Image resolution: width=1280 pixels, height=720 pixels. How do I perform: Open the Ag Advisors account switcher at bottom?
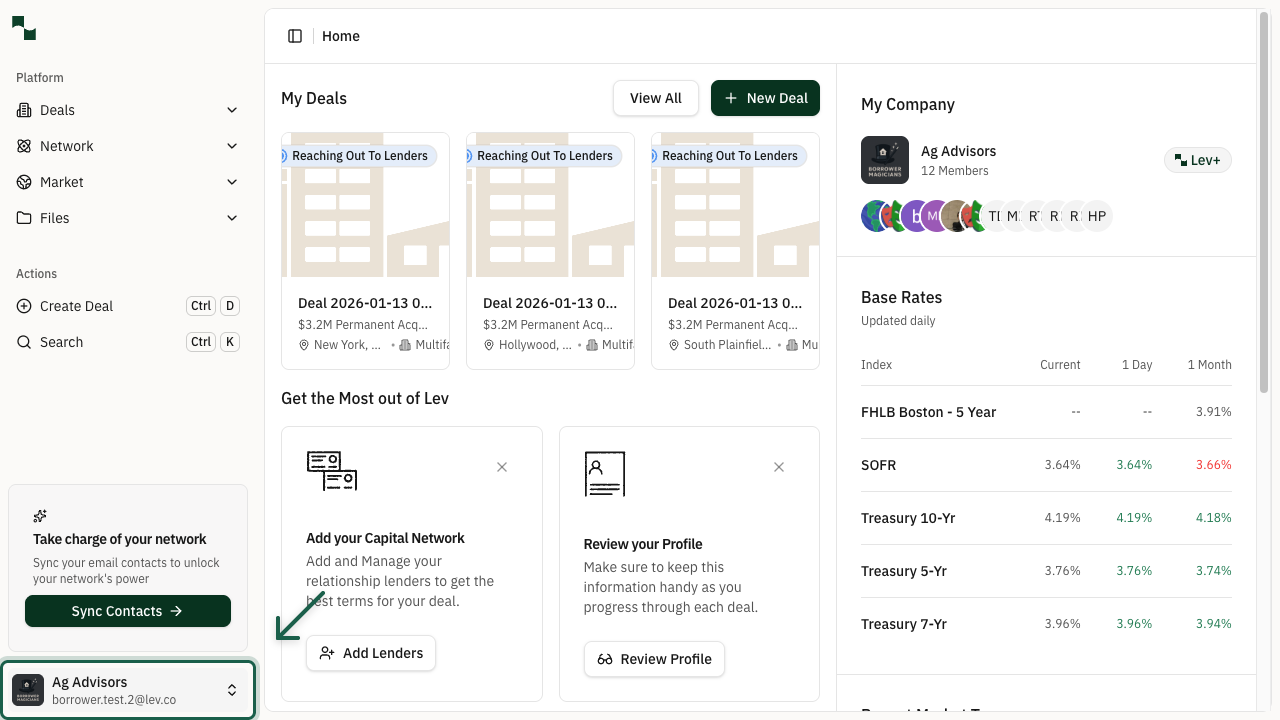point(128,689)
